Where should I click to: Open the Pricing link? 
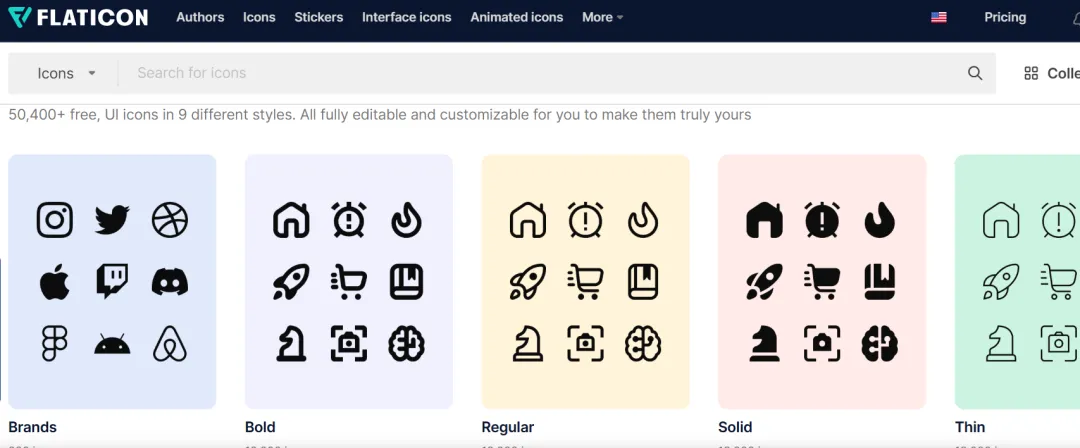click(1005, 17)
